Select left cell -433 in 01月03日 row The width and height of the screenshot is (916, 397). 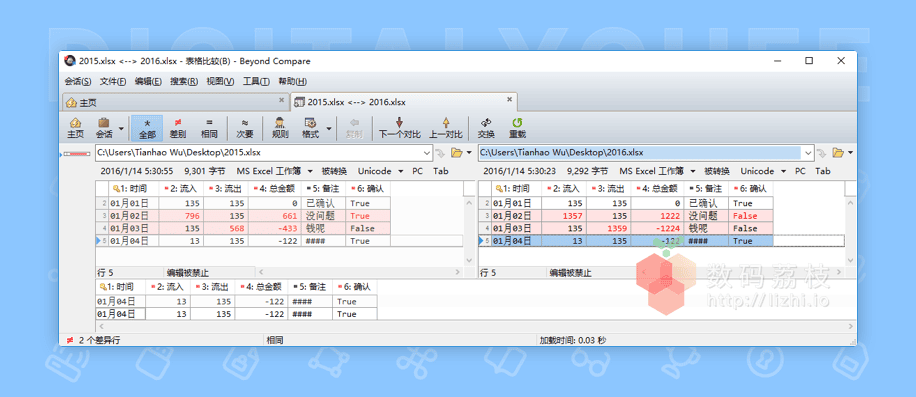pos(275,228)
